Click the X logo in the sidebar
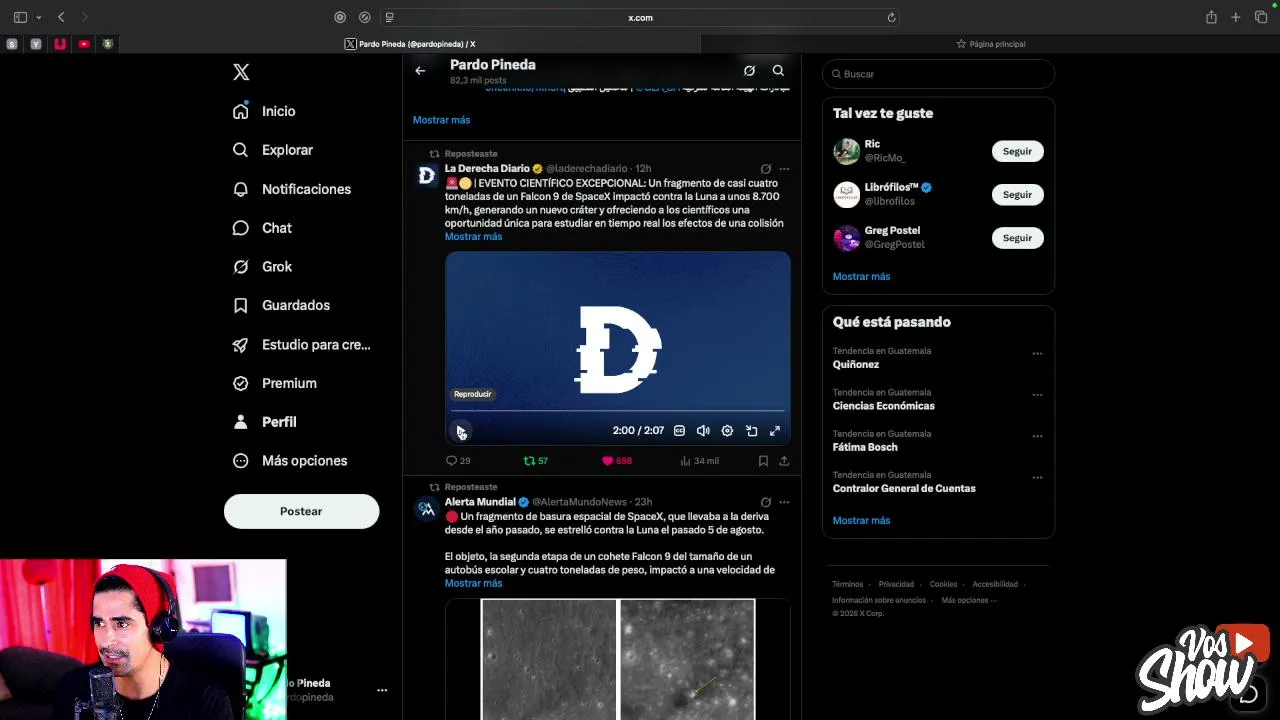Image resolution: width=1280 pixels, height=720 pixels. point(241,72)
